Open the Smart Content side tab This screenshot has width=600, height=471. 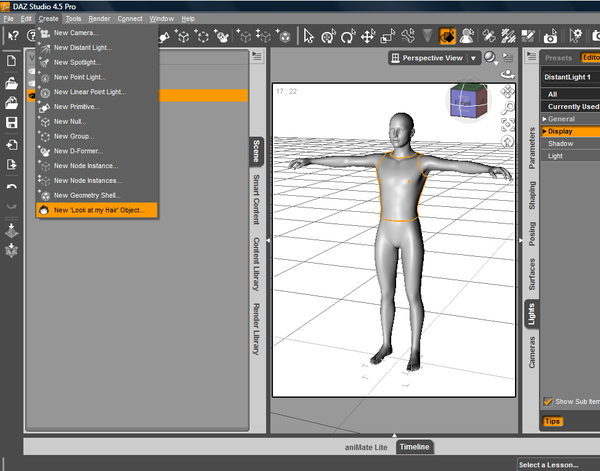pyautogui.click(x=256, y=200)
